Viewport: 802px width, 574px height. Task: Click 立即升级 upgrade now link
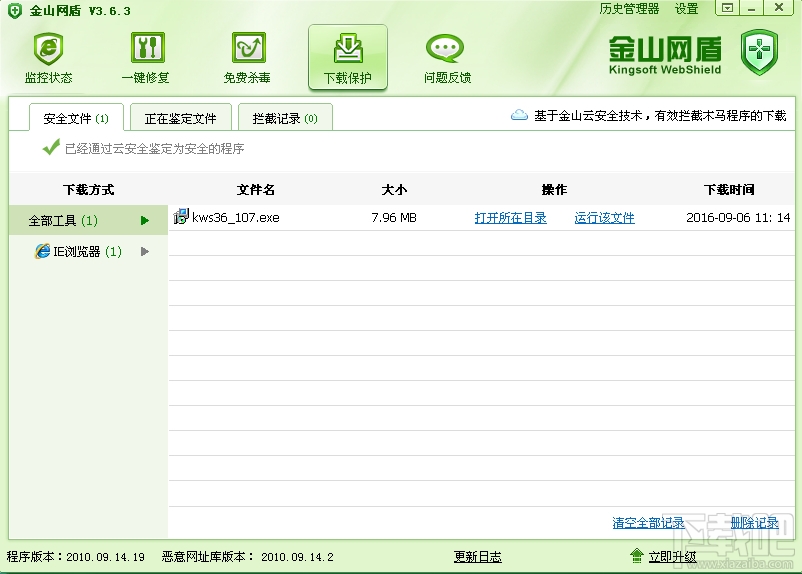coord(672,557)
